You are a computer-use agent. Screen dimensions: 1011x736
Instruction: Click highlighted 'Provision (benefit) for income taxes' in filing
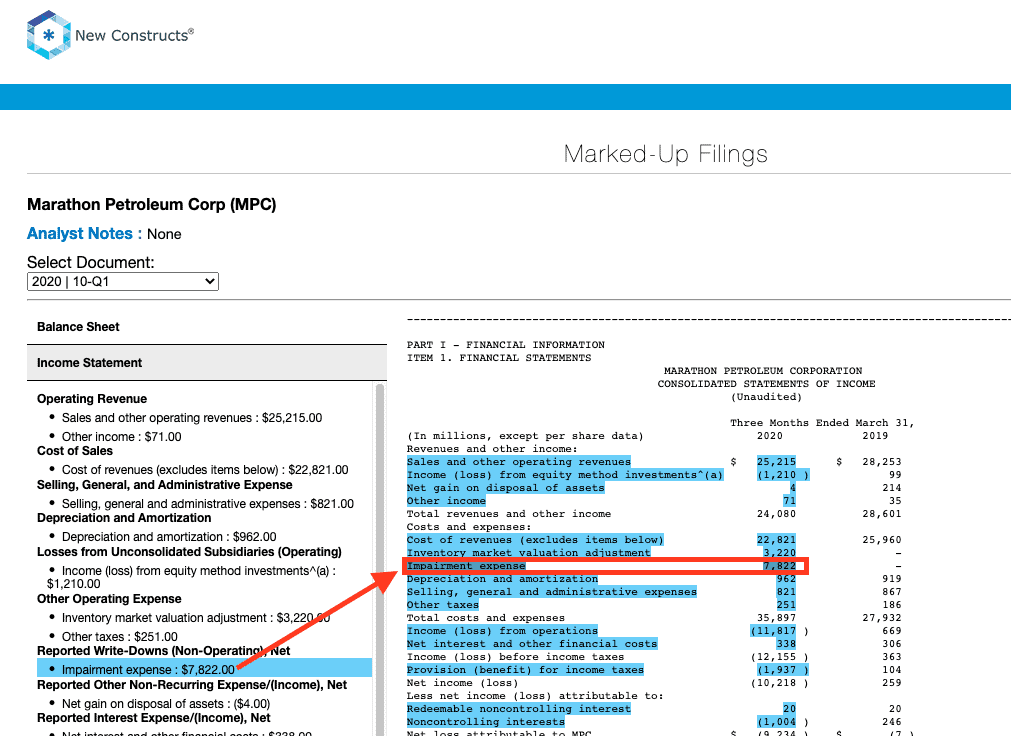point(525,670)
